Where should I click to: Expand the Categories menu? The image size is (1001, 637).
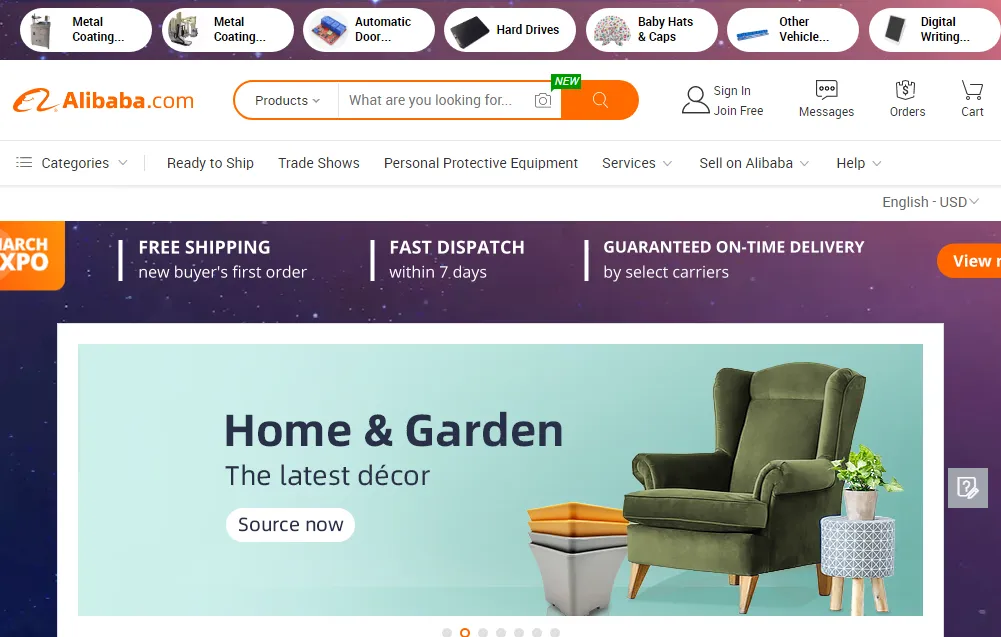(x=72, y=163)
